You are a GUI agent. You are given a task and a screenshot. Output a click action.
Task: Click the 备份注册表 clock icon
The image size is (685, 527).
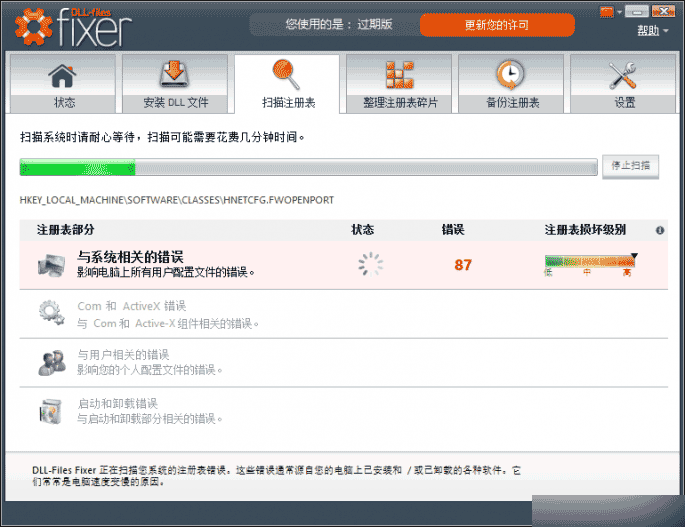click(511, 76)
